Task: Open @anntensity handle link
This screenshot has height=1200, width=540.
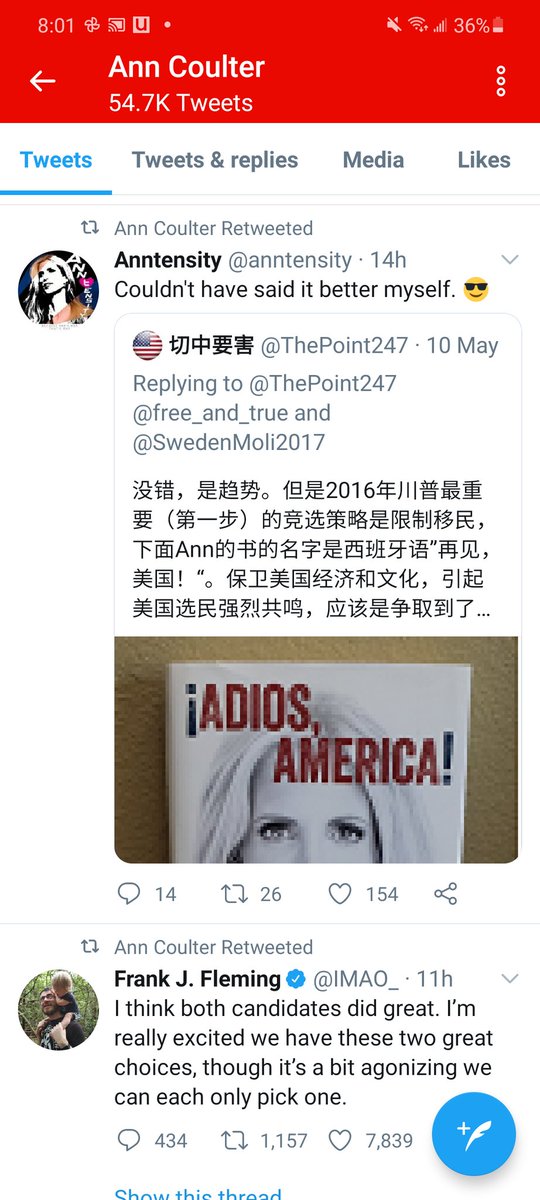Action: pos(290,260)
